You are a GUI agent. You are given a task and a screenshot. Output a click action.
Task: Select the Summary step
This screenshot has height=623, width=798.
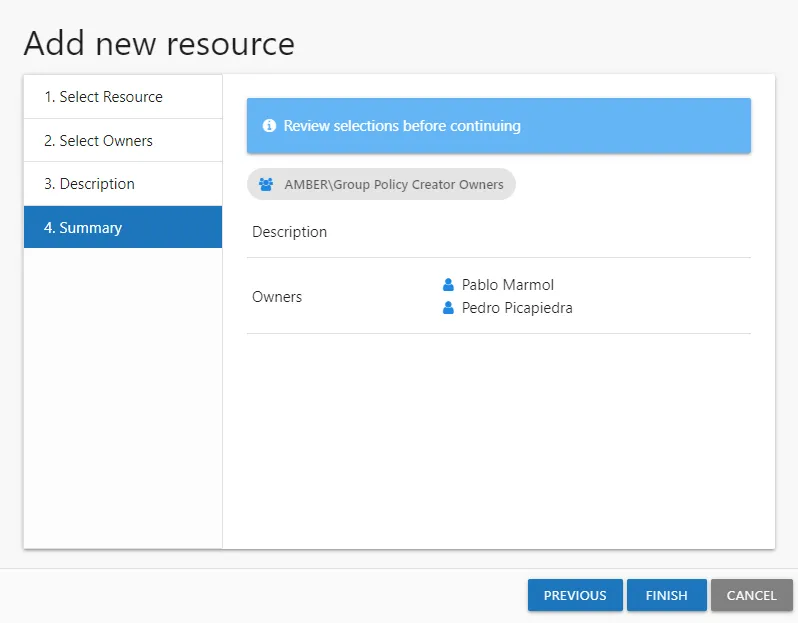(x=123, y=227)
